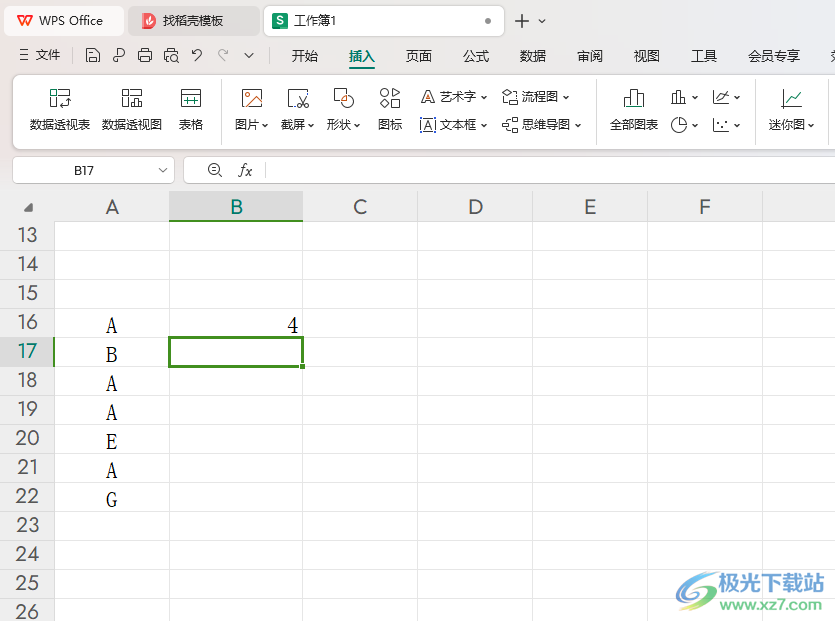Select cell B16 containing 4
835x621 pixels.
click(236, 323)
